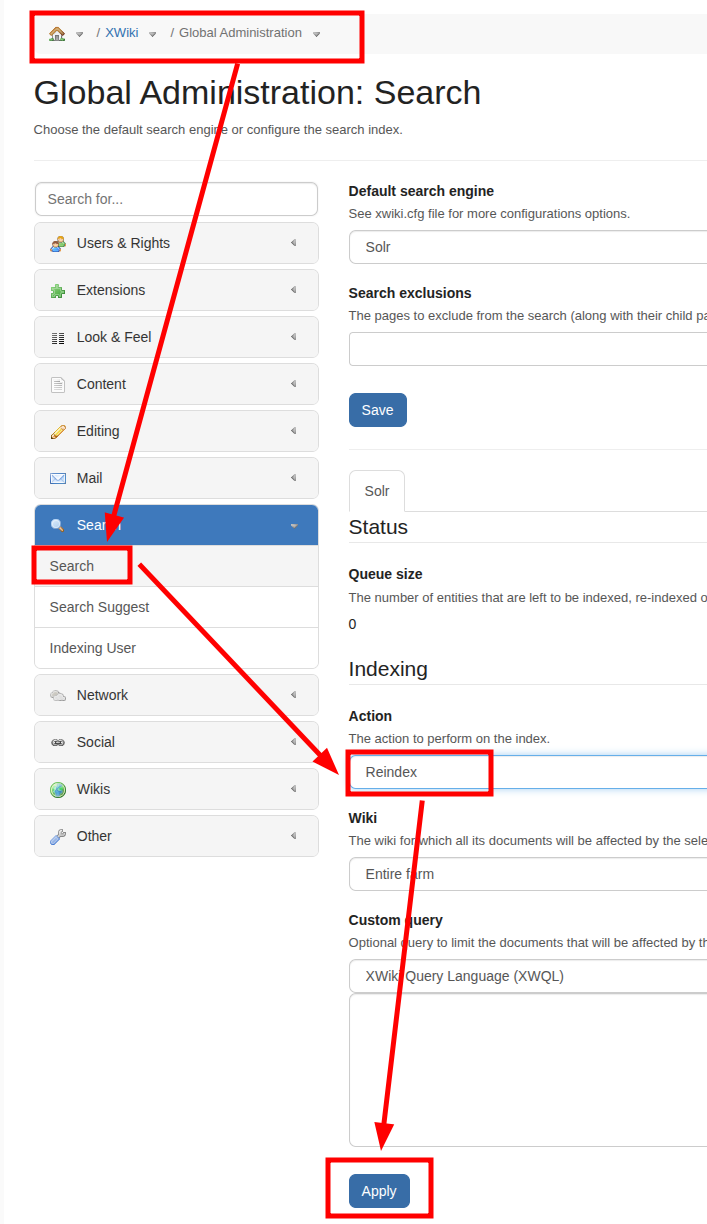The height and width of the screenshot is (1224, 707).
Task: Click the Content page icon
Action: 58,385
